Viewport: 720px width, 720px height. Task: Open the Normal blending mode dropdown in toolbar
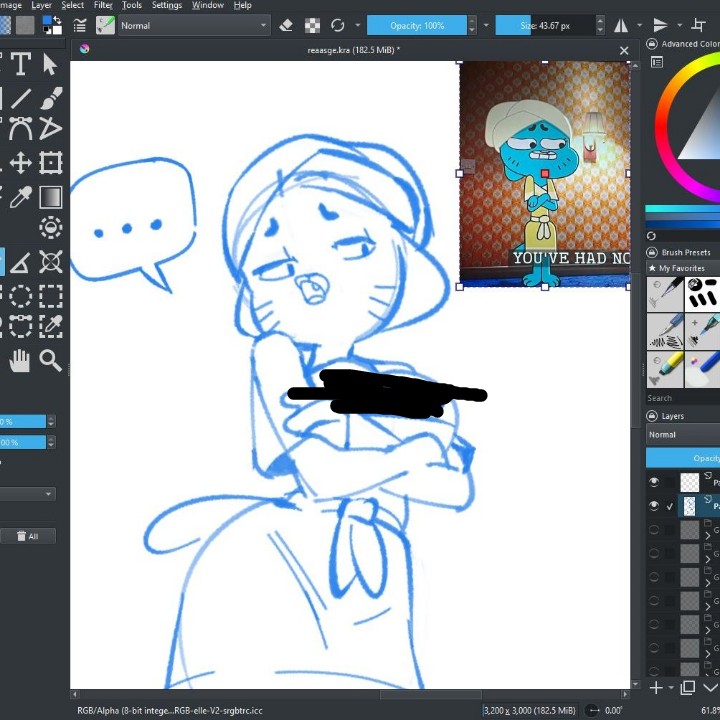pyautogui.click(x=194, y=25)
